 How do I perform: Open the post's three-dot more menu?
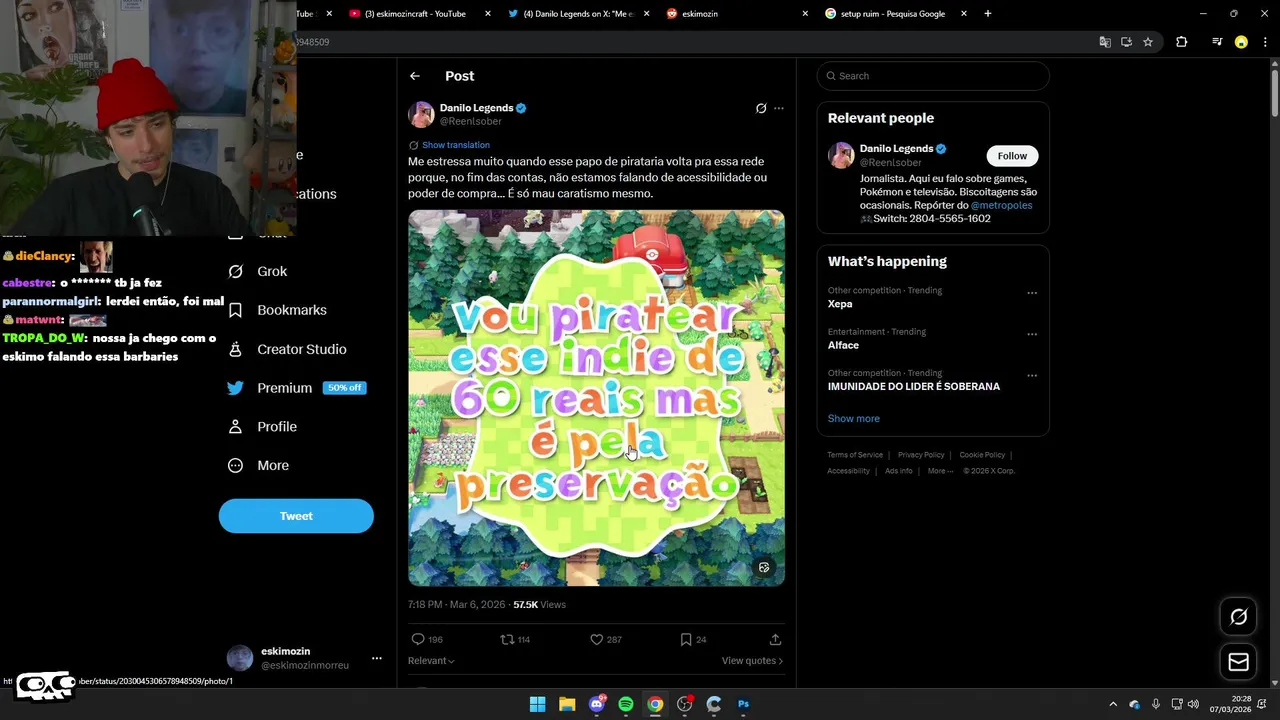tap(779, 108)
